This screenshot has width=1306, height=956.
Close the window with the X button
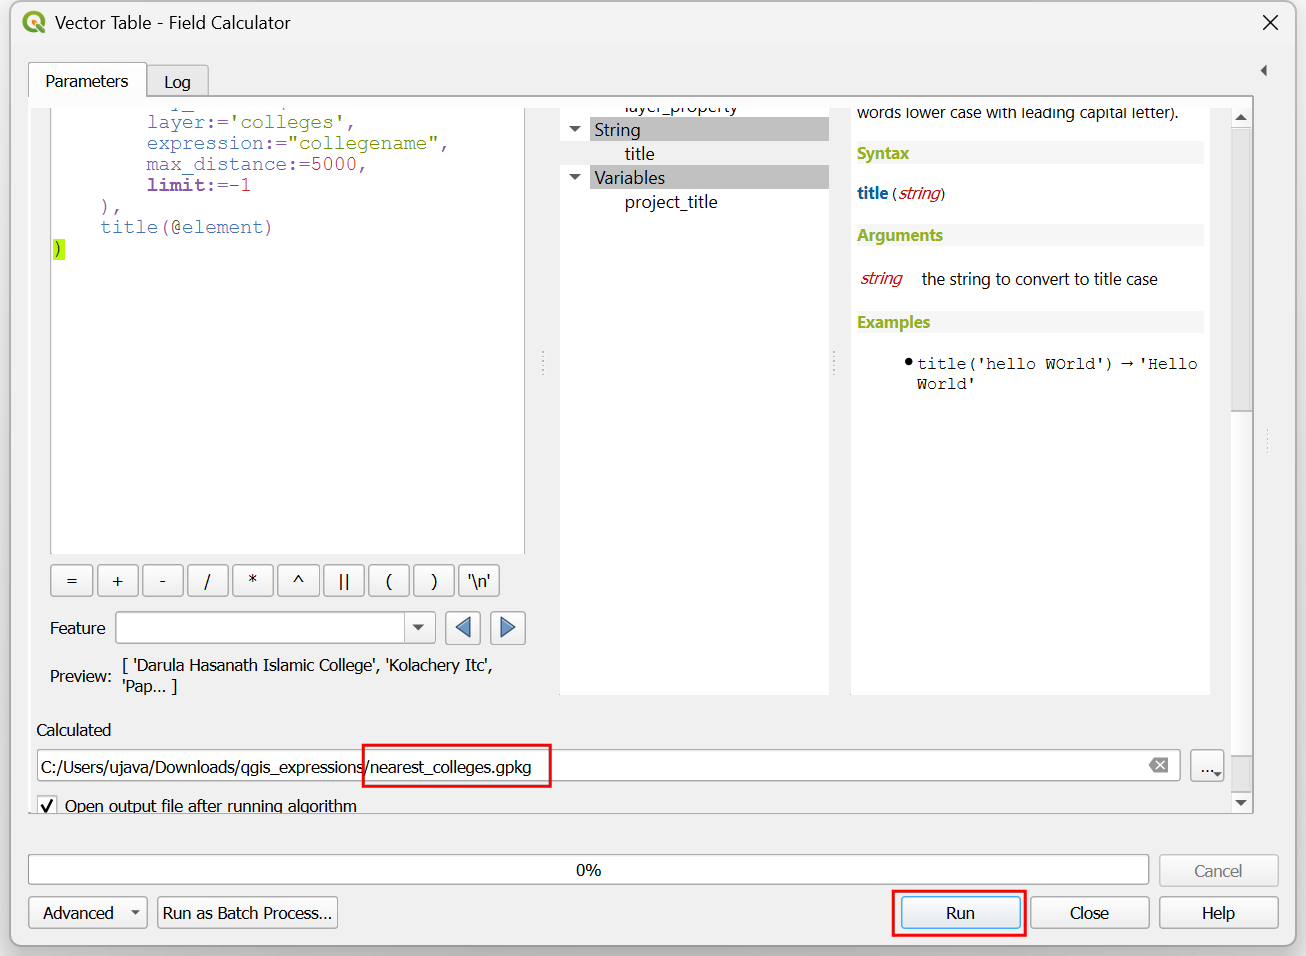click(x=1270, y=22)
